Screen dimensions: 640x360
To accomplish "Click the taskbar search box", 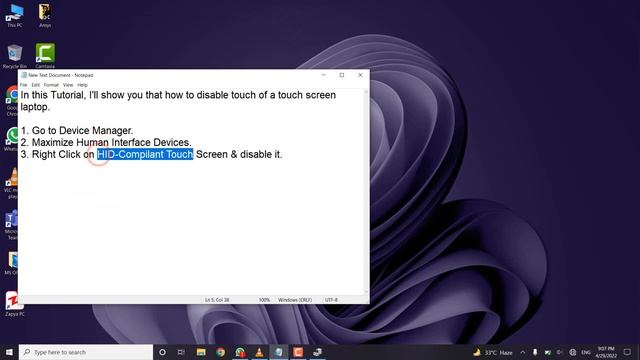I will click(86, 352).
